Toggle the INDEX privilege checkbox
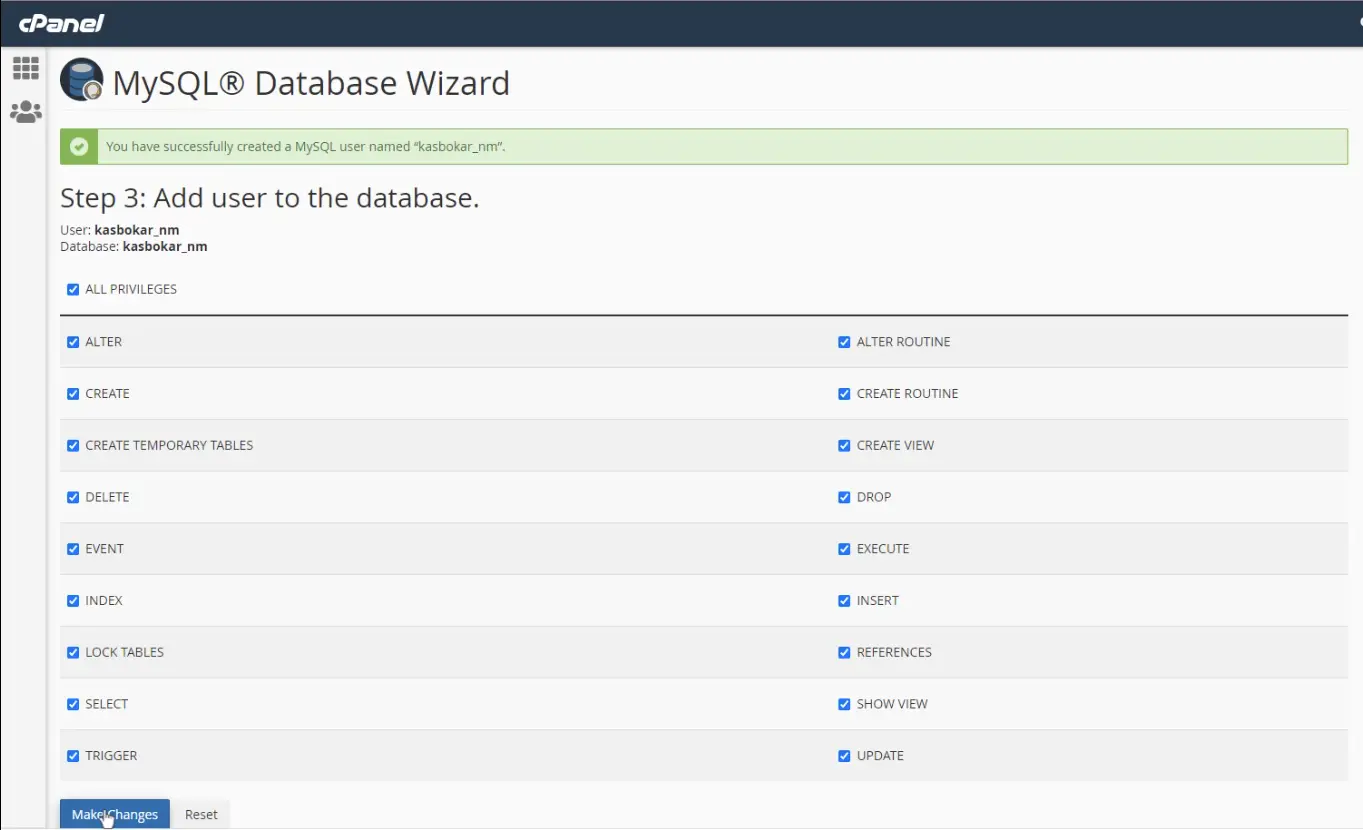The height and width of the screenshot is (830, 1363). (73, 601)
